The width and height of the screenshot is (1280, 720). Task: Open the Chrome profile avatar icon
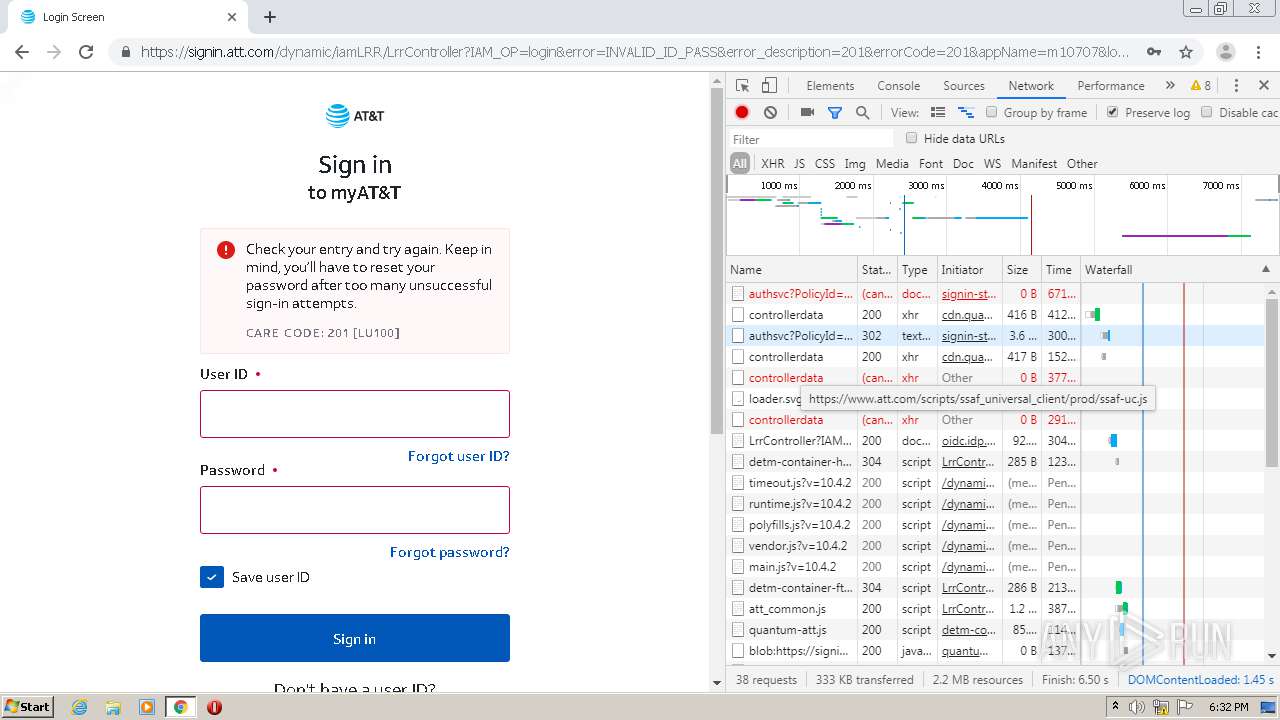pyautogui.click(x=1225, y=52)
